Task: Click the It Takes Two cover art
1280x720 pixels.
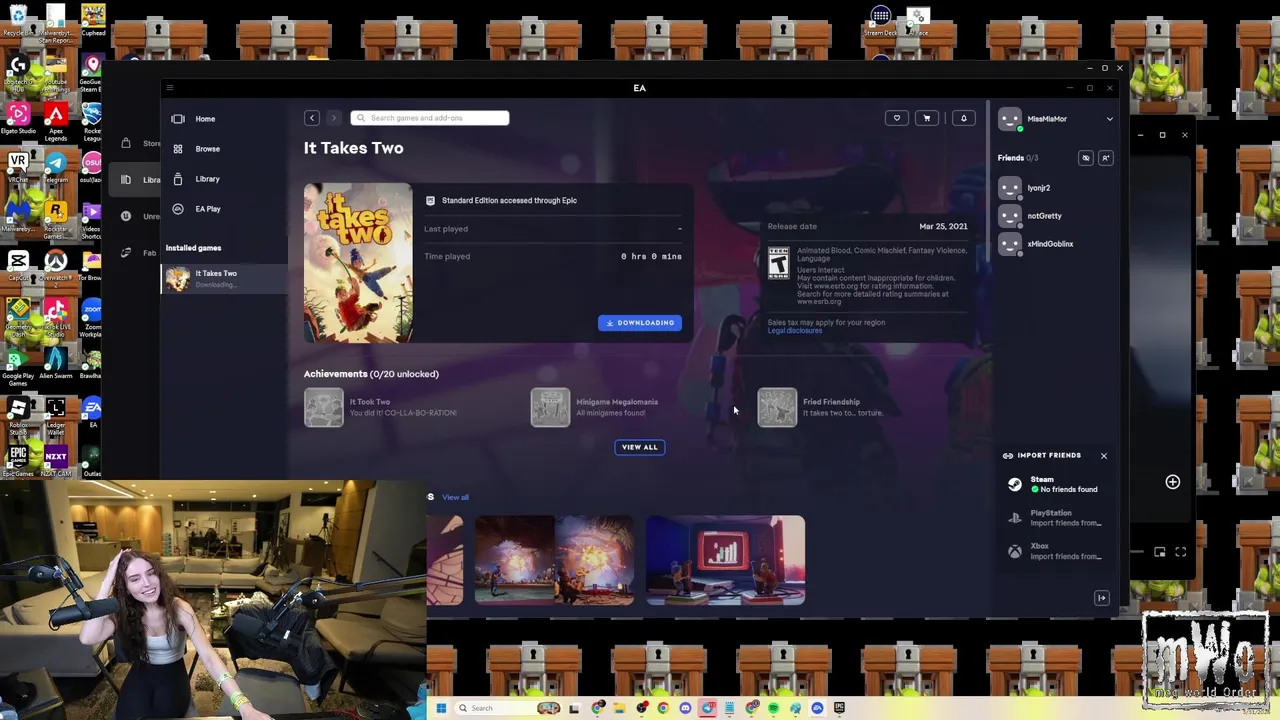Action: pos(358,263)
